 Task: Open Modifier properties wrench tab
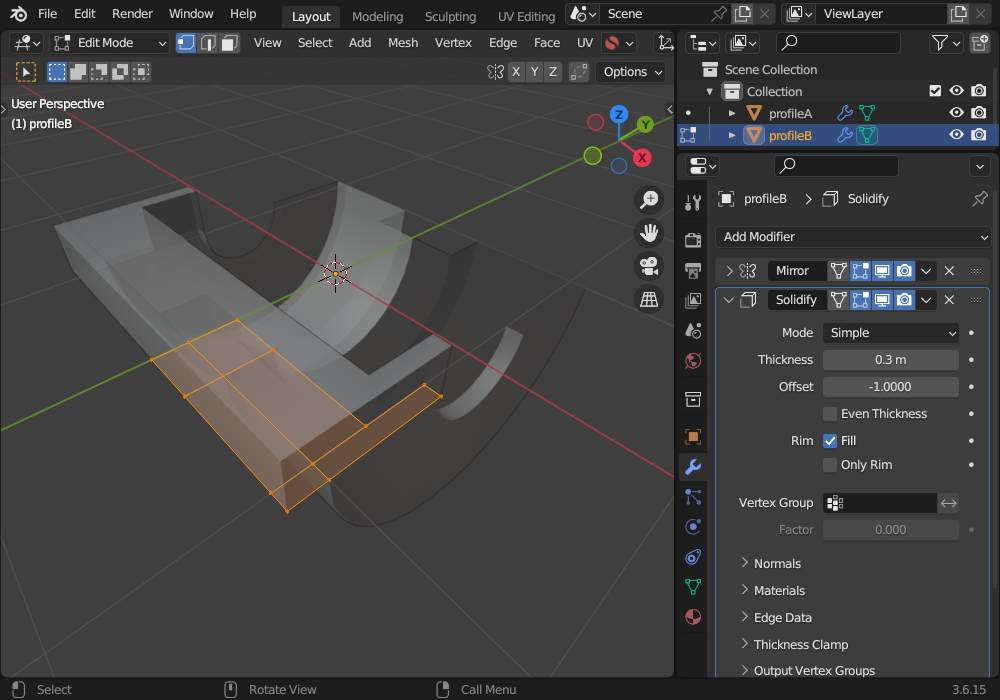tap(693, 467)
